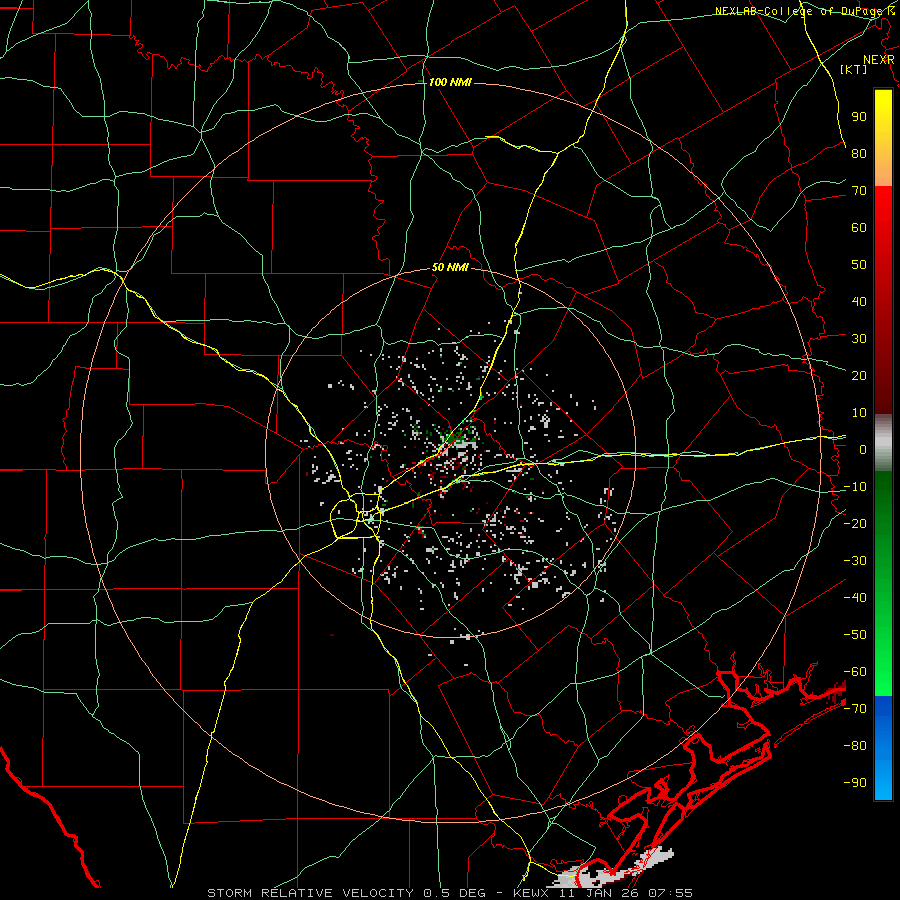The image size is (900, 900).
Task: Click the 70 value on the velocity scale
Action: pyautogui.click(x=859, y=191)
